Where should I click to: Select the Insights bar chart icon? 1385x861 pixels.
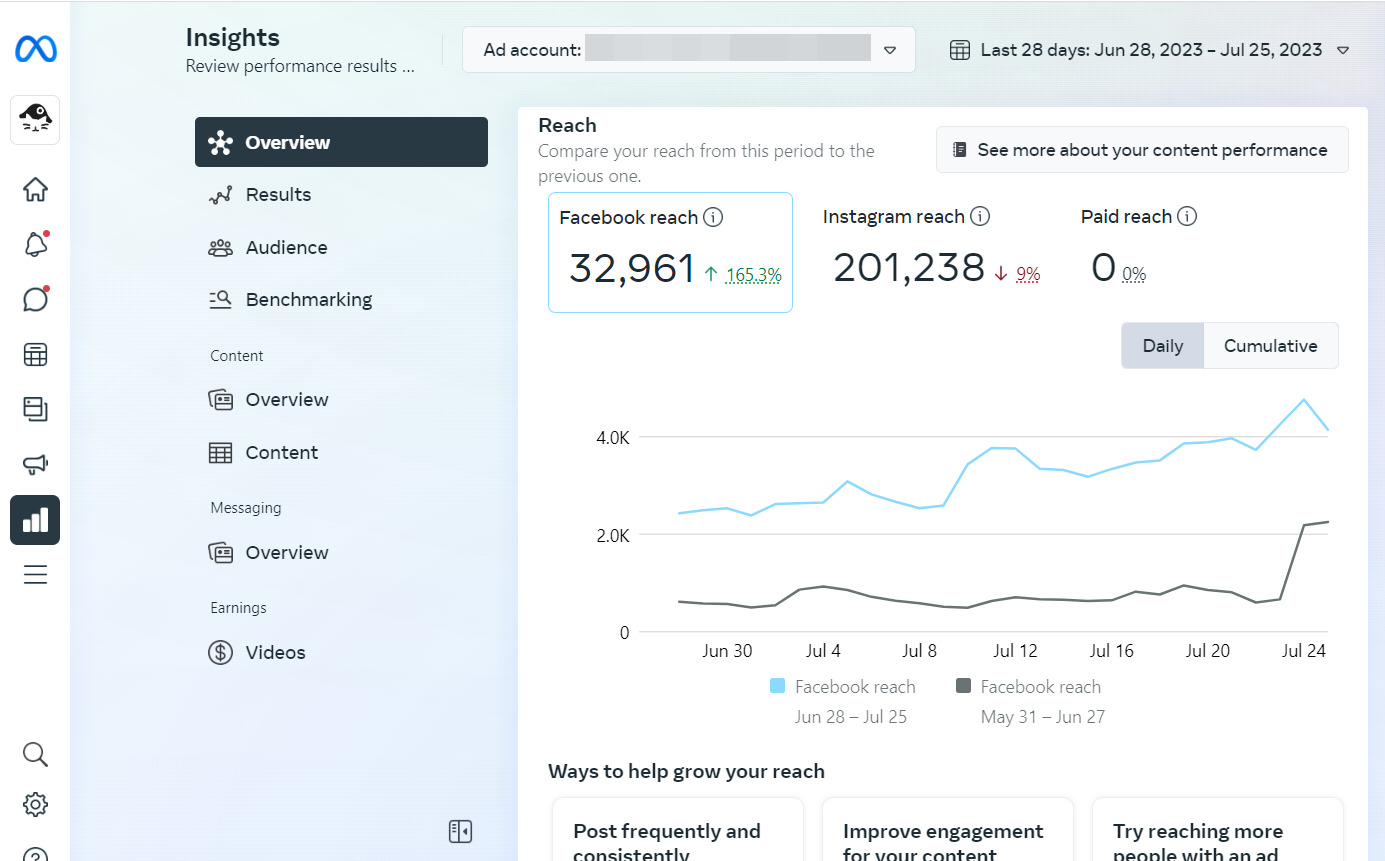[35, 520]
